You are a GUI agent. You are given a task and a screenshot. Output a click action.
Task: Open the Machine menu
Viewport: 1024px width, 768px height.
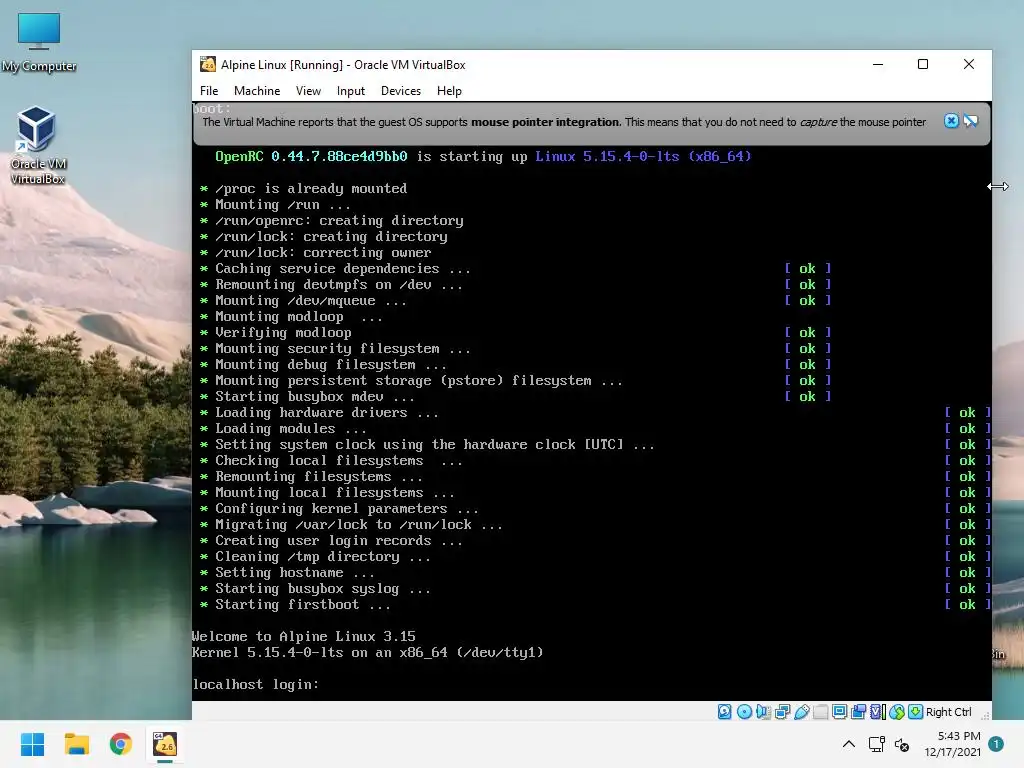[257, 91]
